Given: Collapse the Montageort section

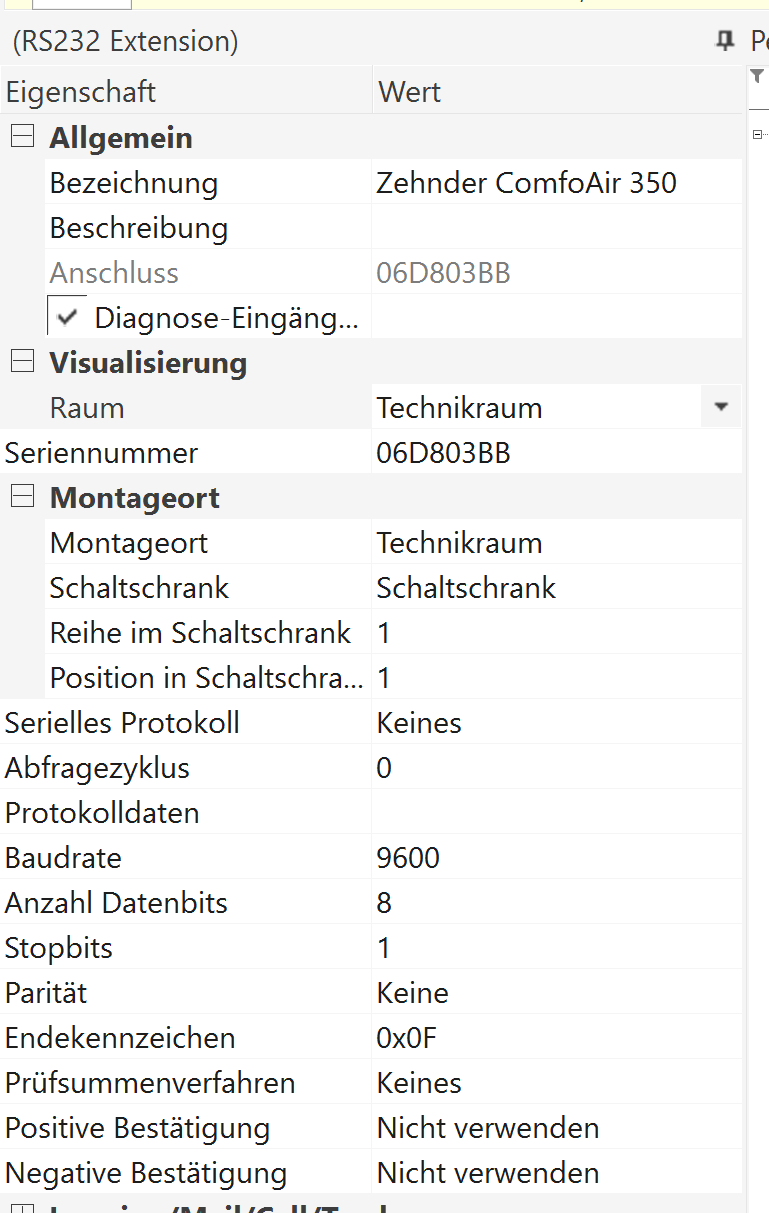Looking at the screenshot, I should tap(22, 497).
